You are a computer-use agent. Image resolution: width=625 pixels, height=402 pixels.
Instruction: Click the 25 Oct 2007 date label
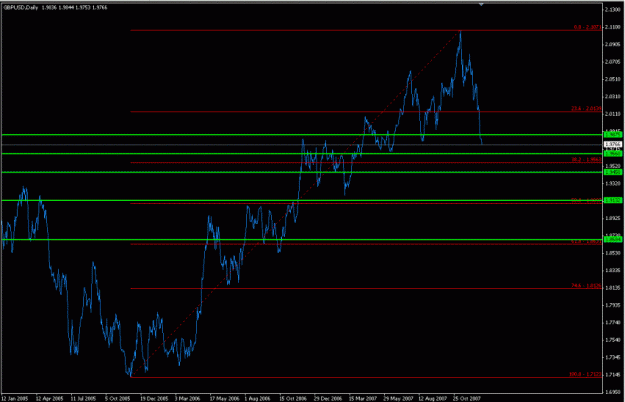tap(467, 398)
